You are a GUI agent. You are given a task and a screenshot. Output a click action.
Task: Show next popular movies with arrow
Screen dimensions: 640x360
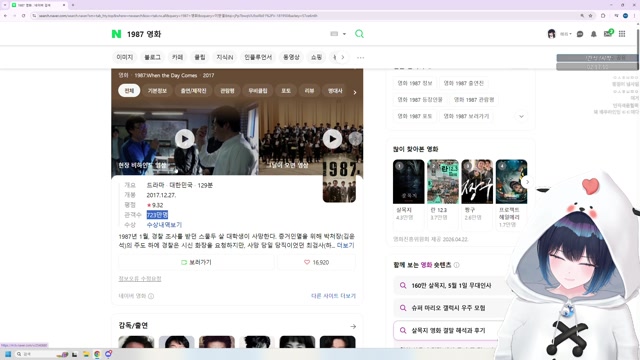tap(527, 182)
